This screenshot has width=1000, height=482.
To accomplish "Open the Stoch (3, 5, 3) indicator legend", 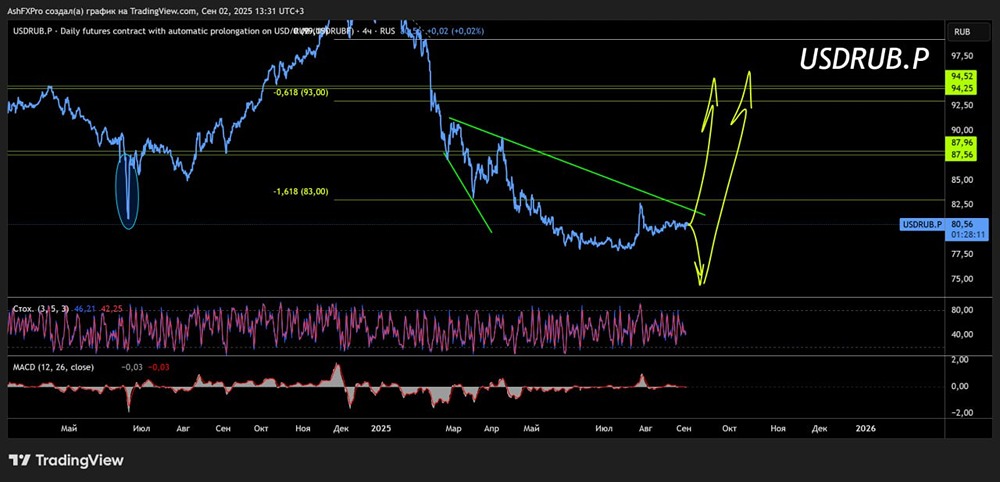I will point(41,309).
